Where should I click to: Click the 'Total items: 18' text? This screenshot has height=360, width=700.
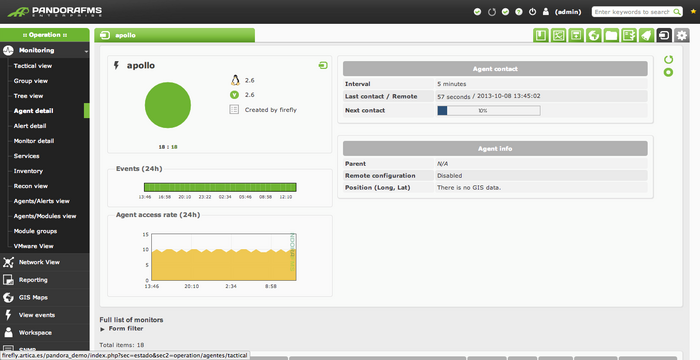pos(121,345)
